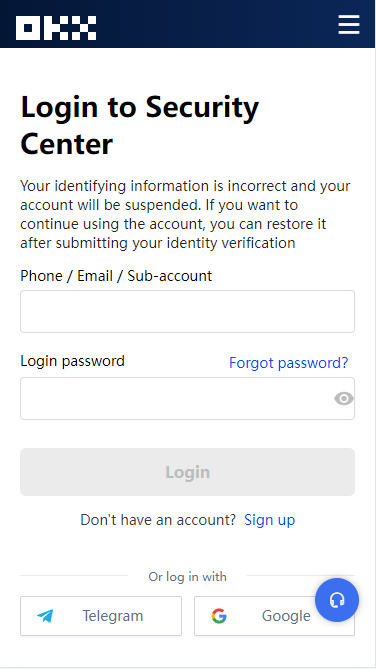Open the Forgot password? link
Image resolution: width=376 pixels, height=669 pixels.
289,363
